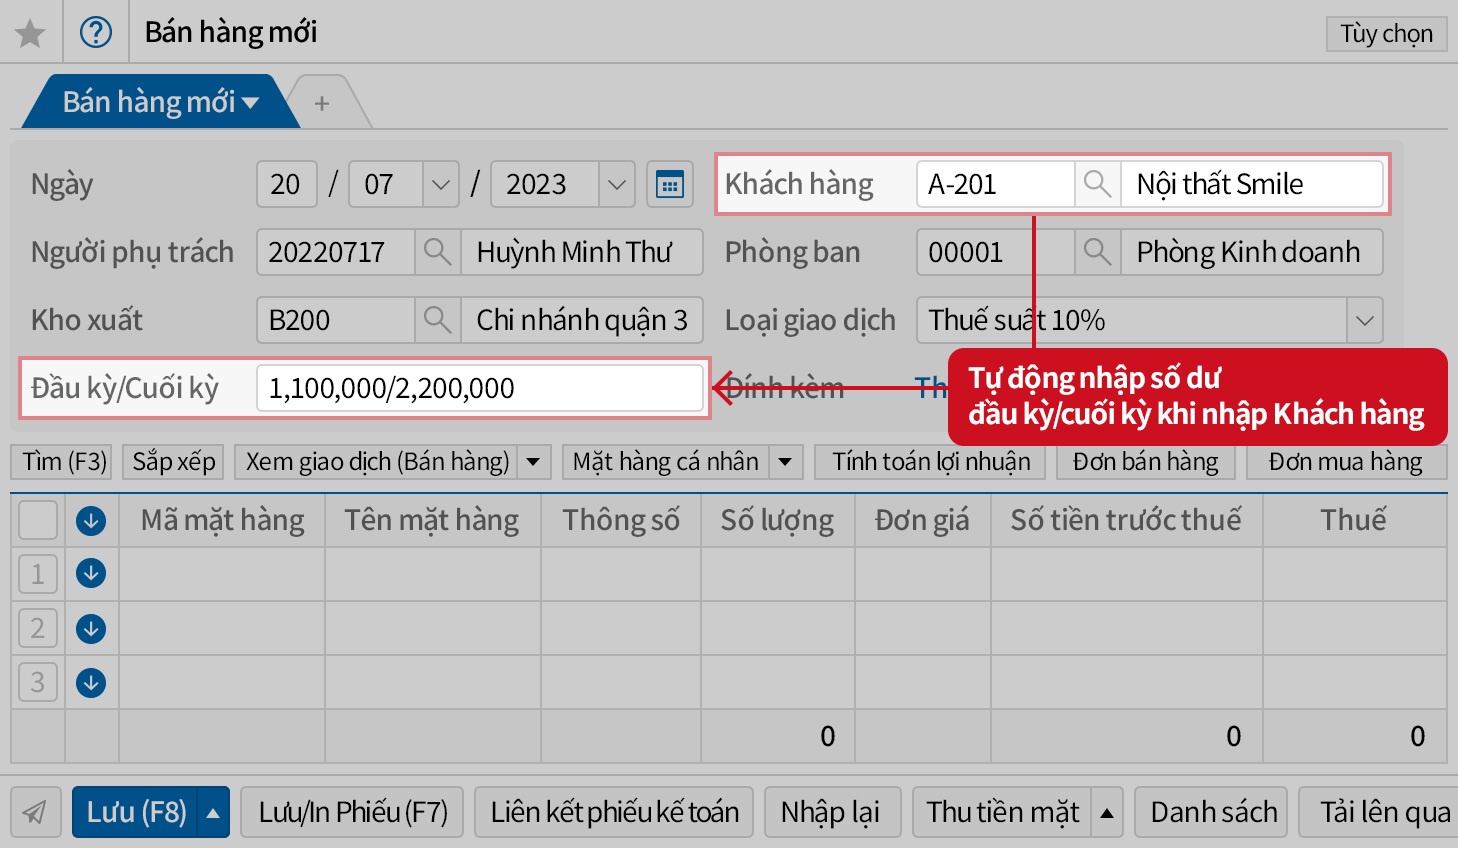Tick the select-all checkbox in table header
Screen dimensions: 1458x848
click(x=38, y=520)
